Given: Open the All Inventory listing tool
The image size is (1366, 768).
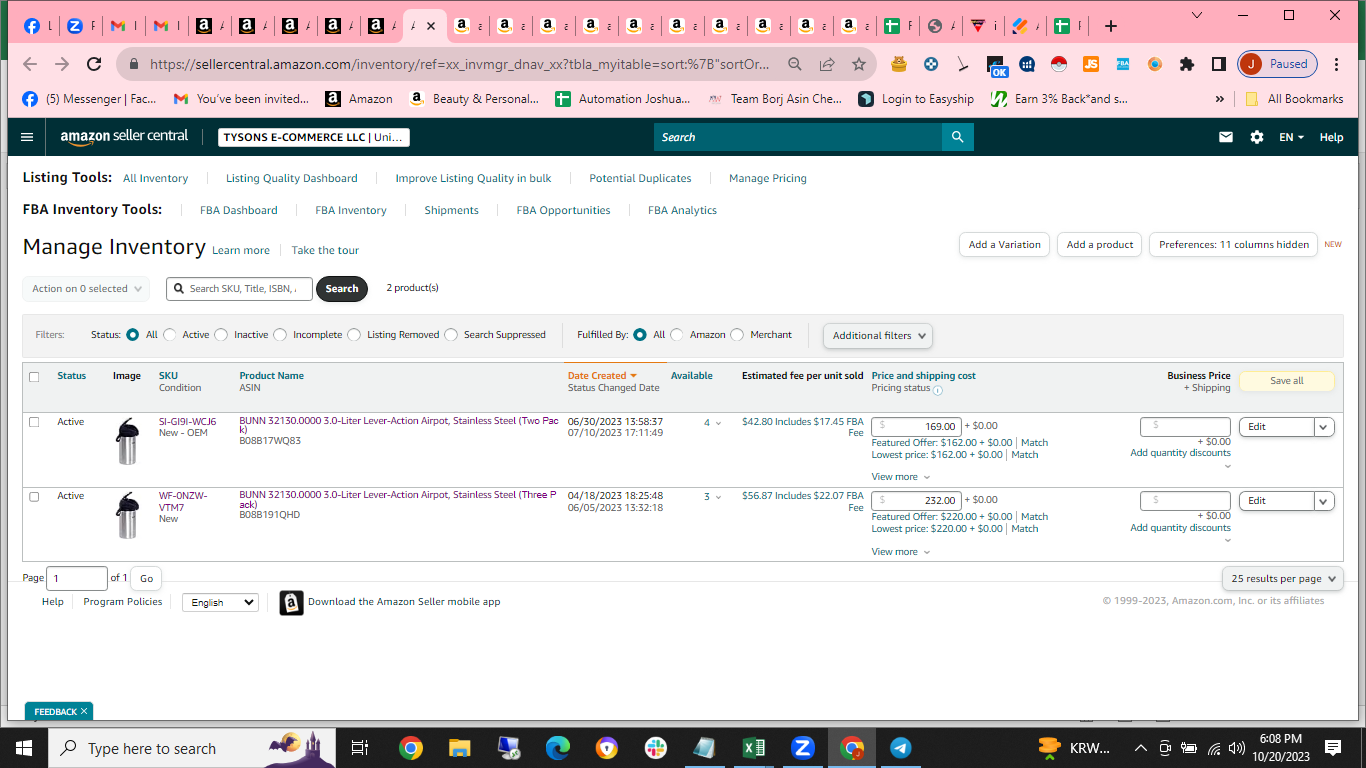Looking at the screenshot, I should coord(155,179).
